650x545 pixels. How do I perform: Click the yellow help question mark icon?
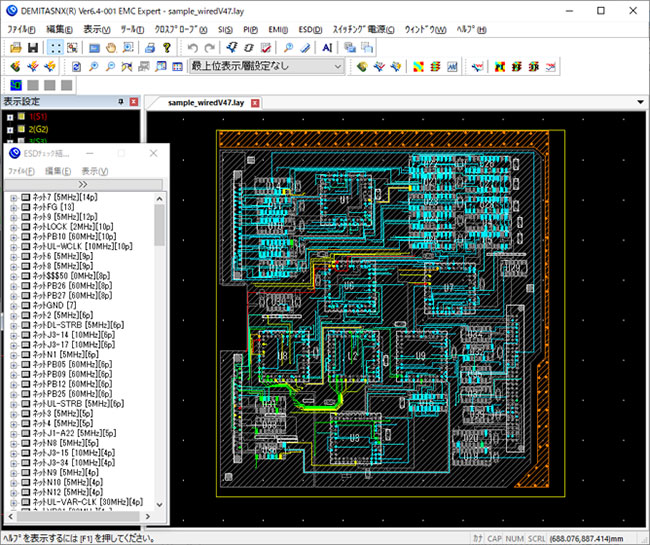[x=166, y=47]
